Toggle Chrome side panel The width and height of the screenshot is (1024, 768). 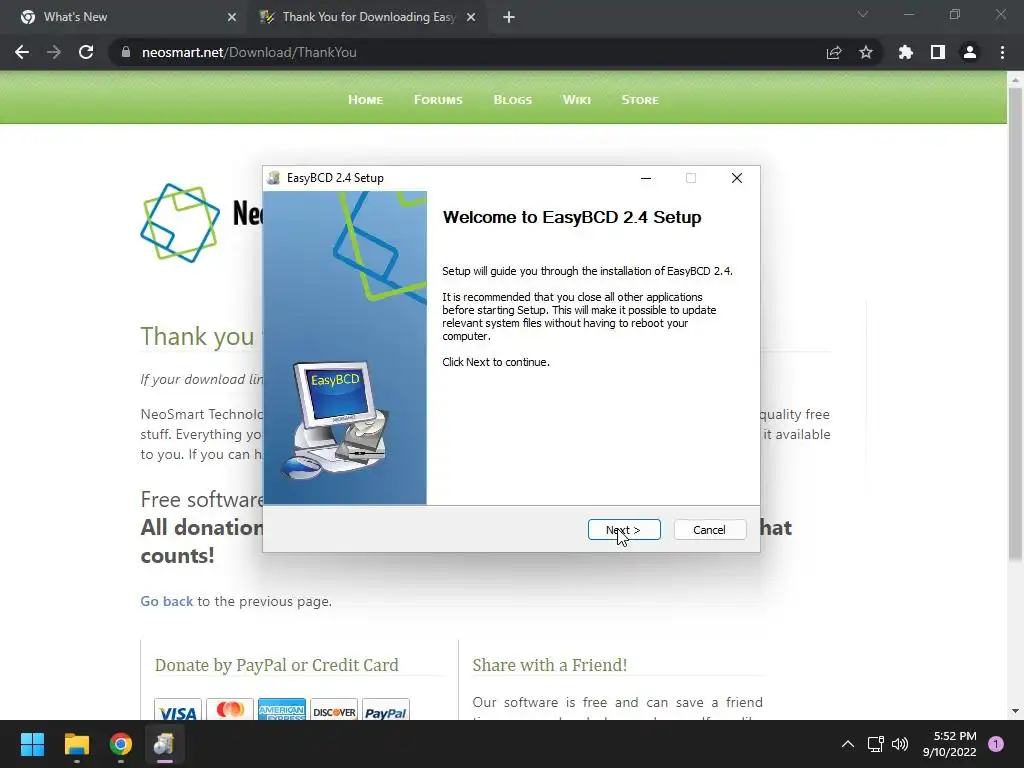pyautogui.click(x=938, y=52)
